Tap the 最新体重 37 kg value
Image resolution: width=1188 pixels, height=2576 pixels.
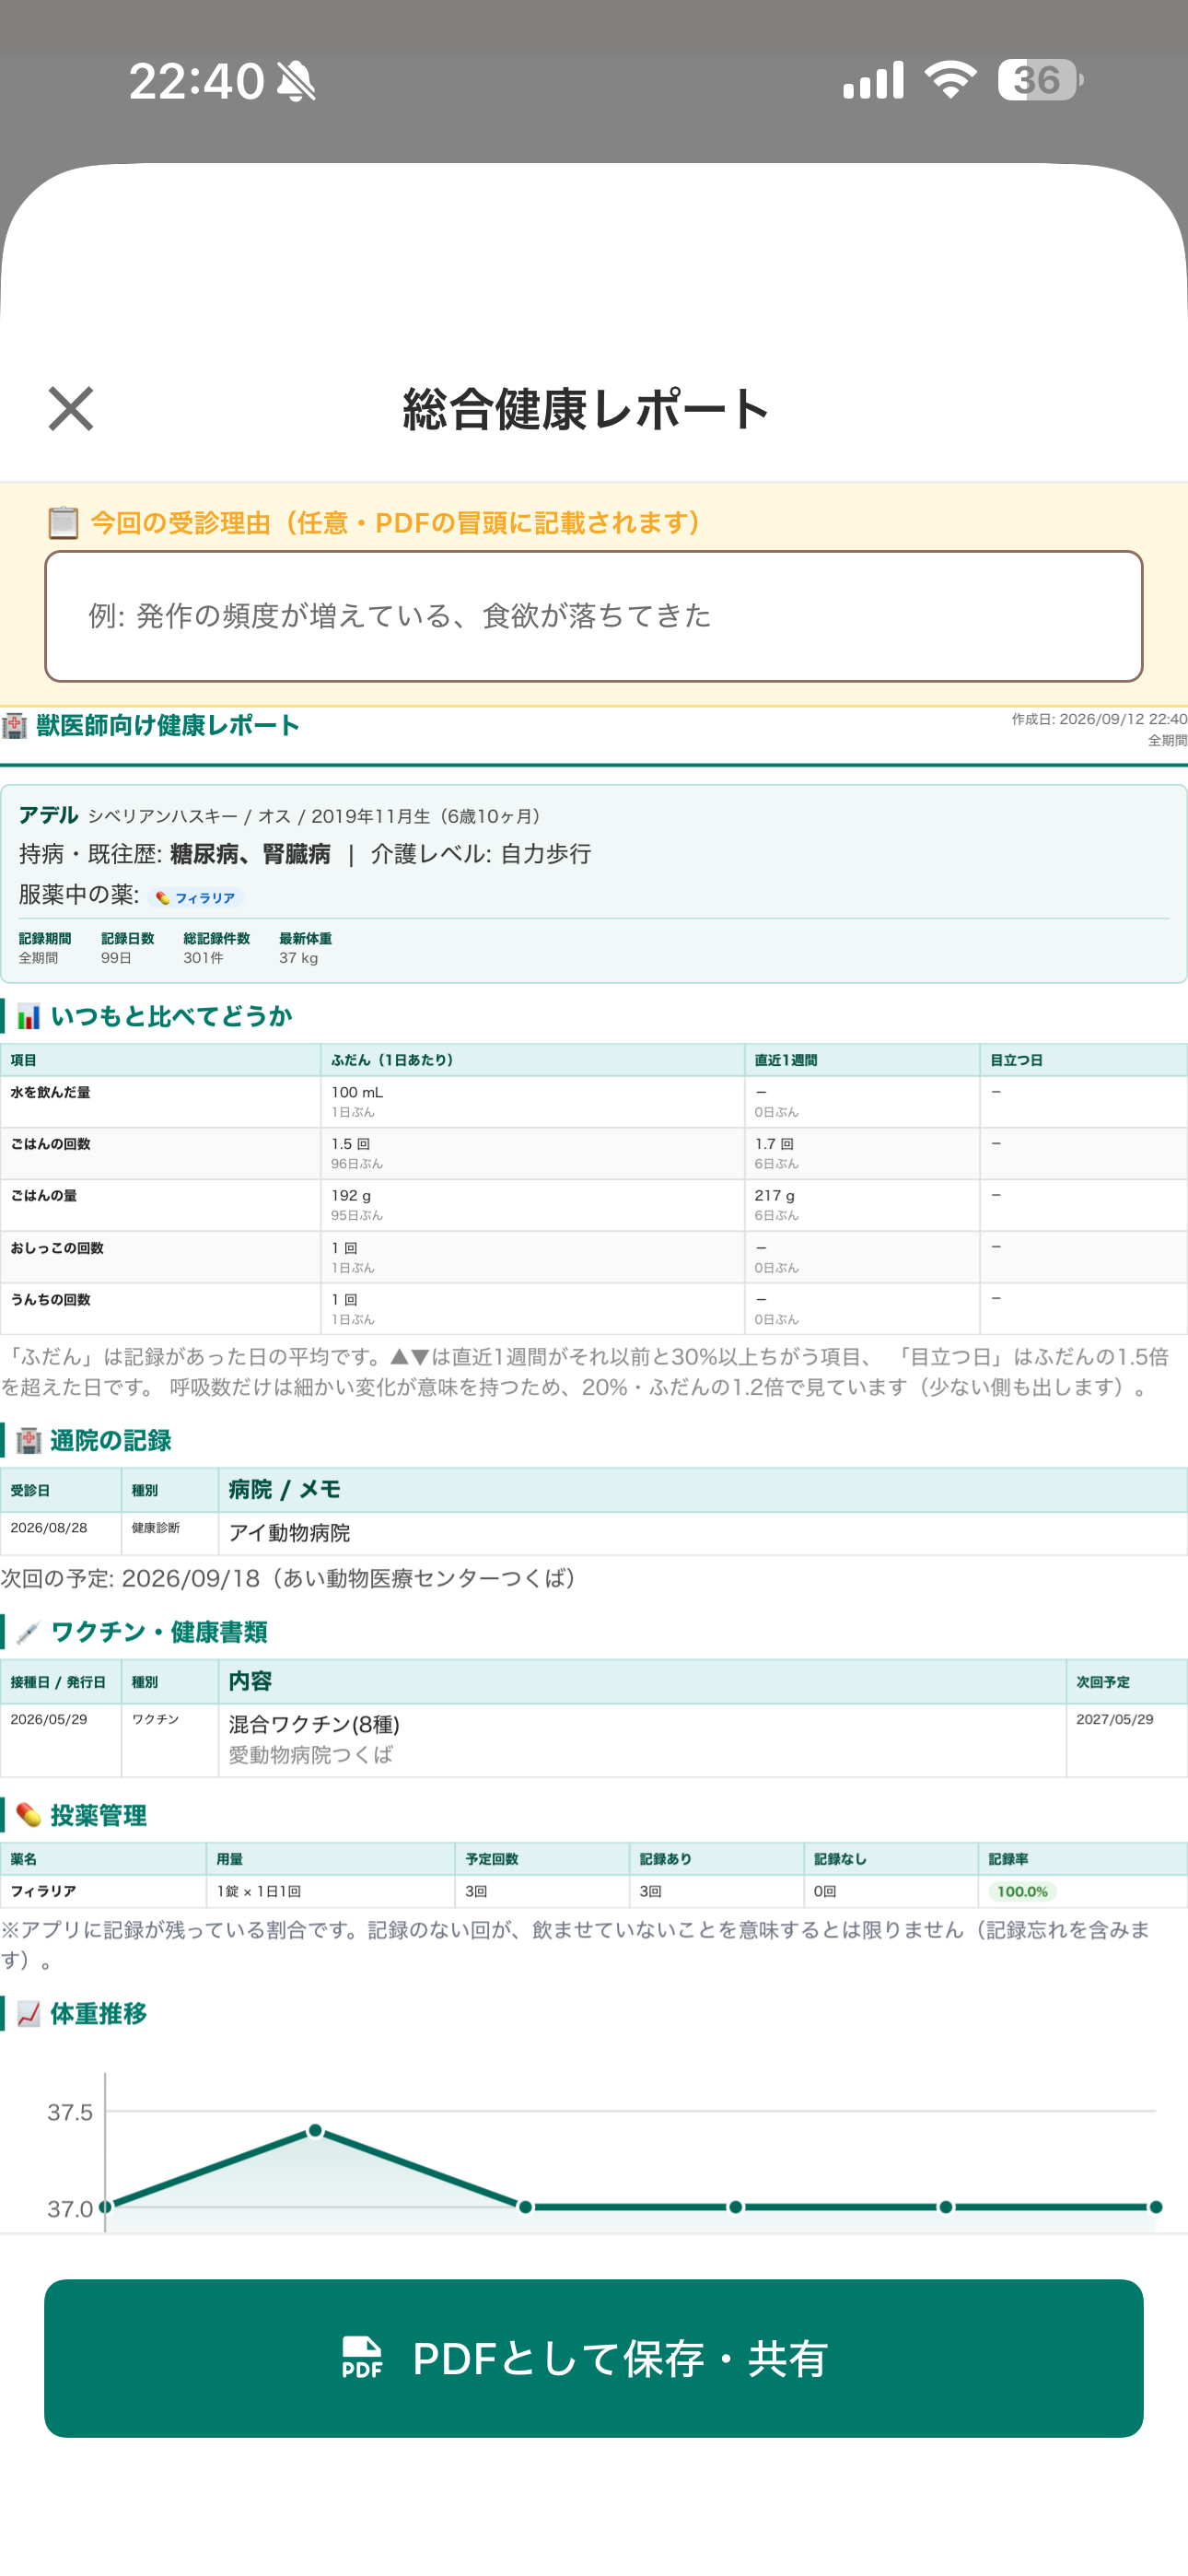point(298,958)
